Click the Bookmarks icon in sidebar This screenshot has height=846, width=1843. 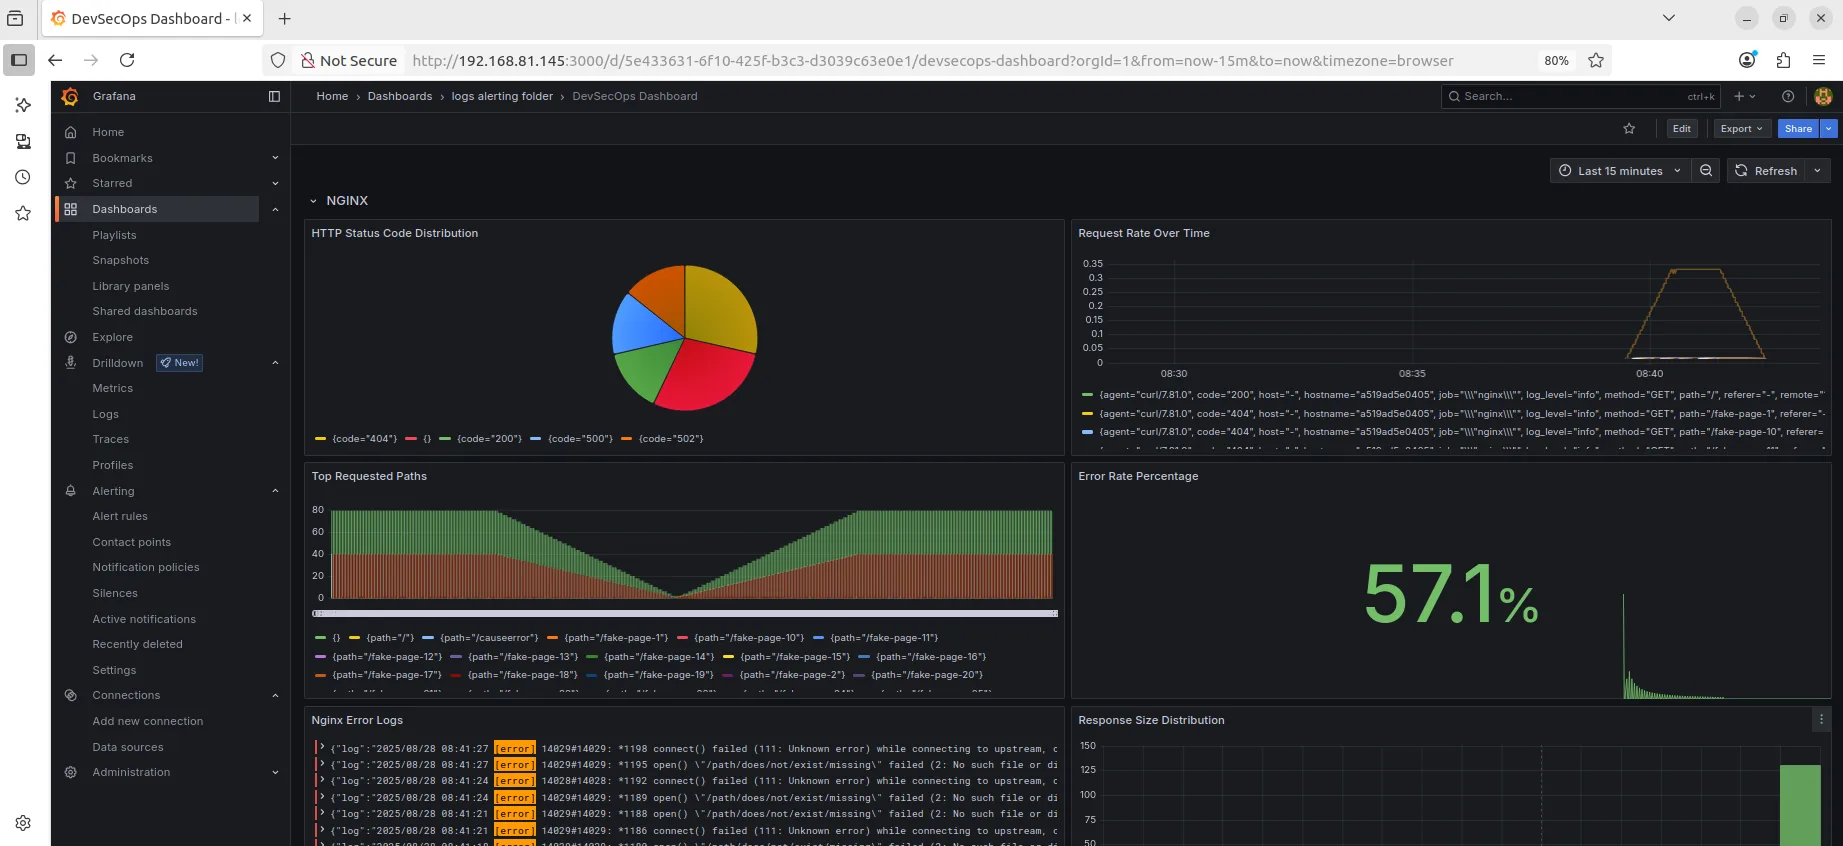[x=70, y=158]
